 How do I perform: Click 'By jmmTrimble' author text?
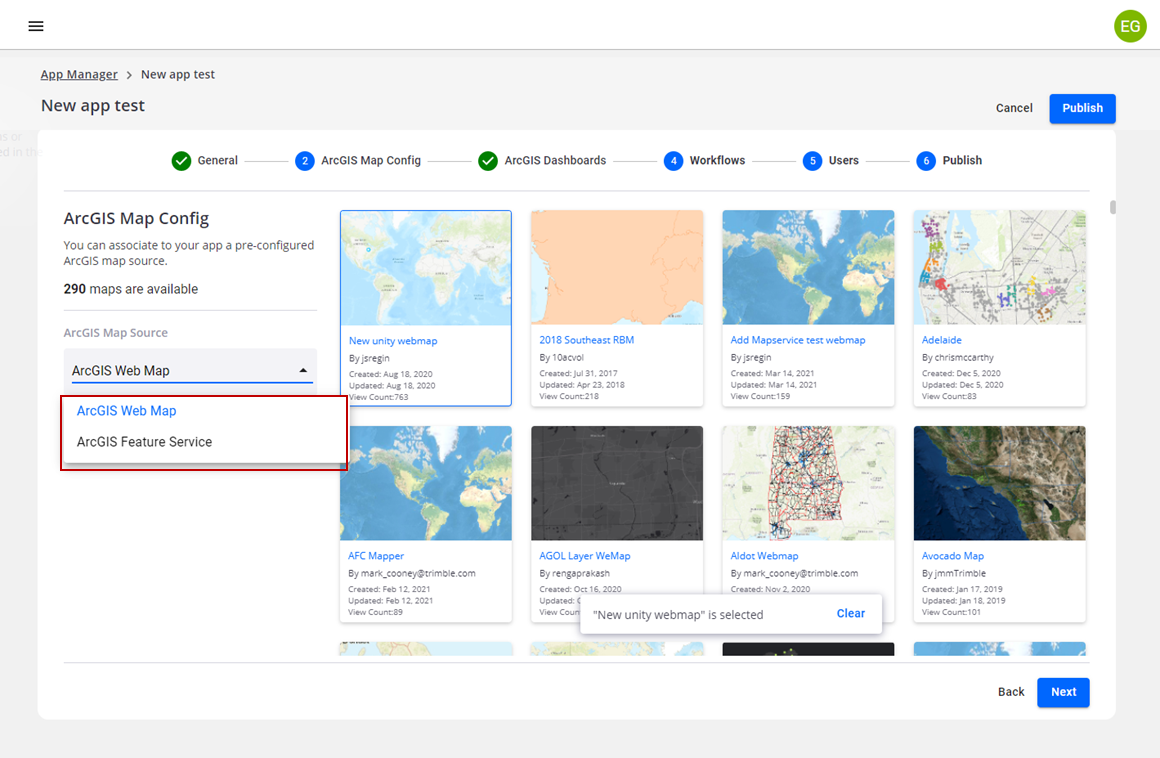coord(954,573)
